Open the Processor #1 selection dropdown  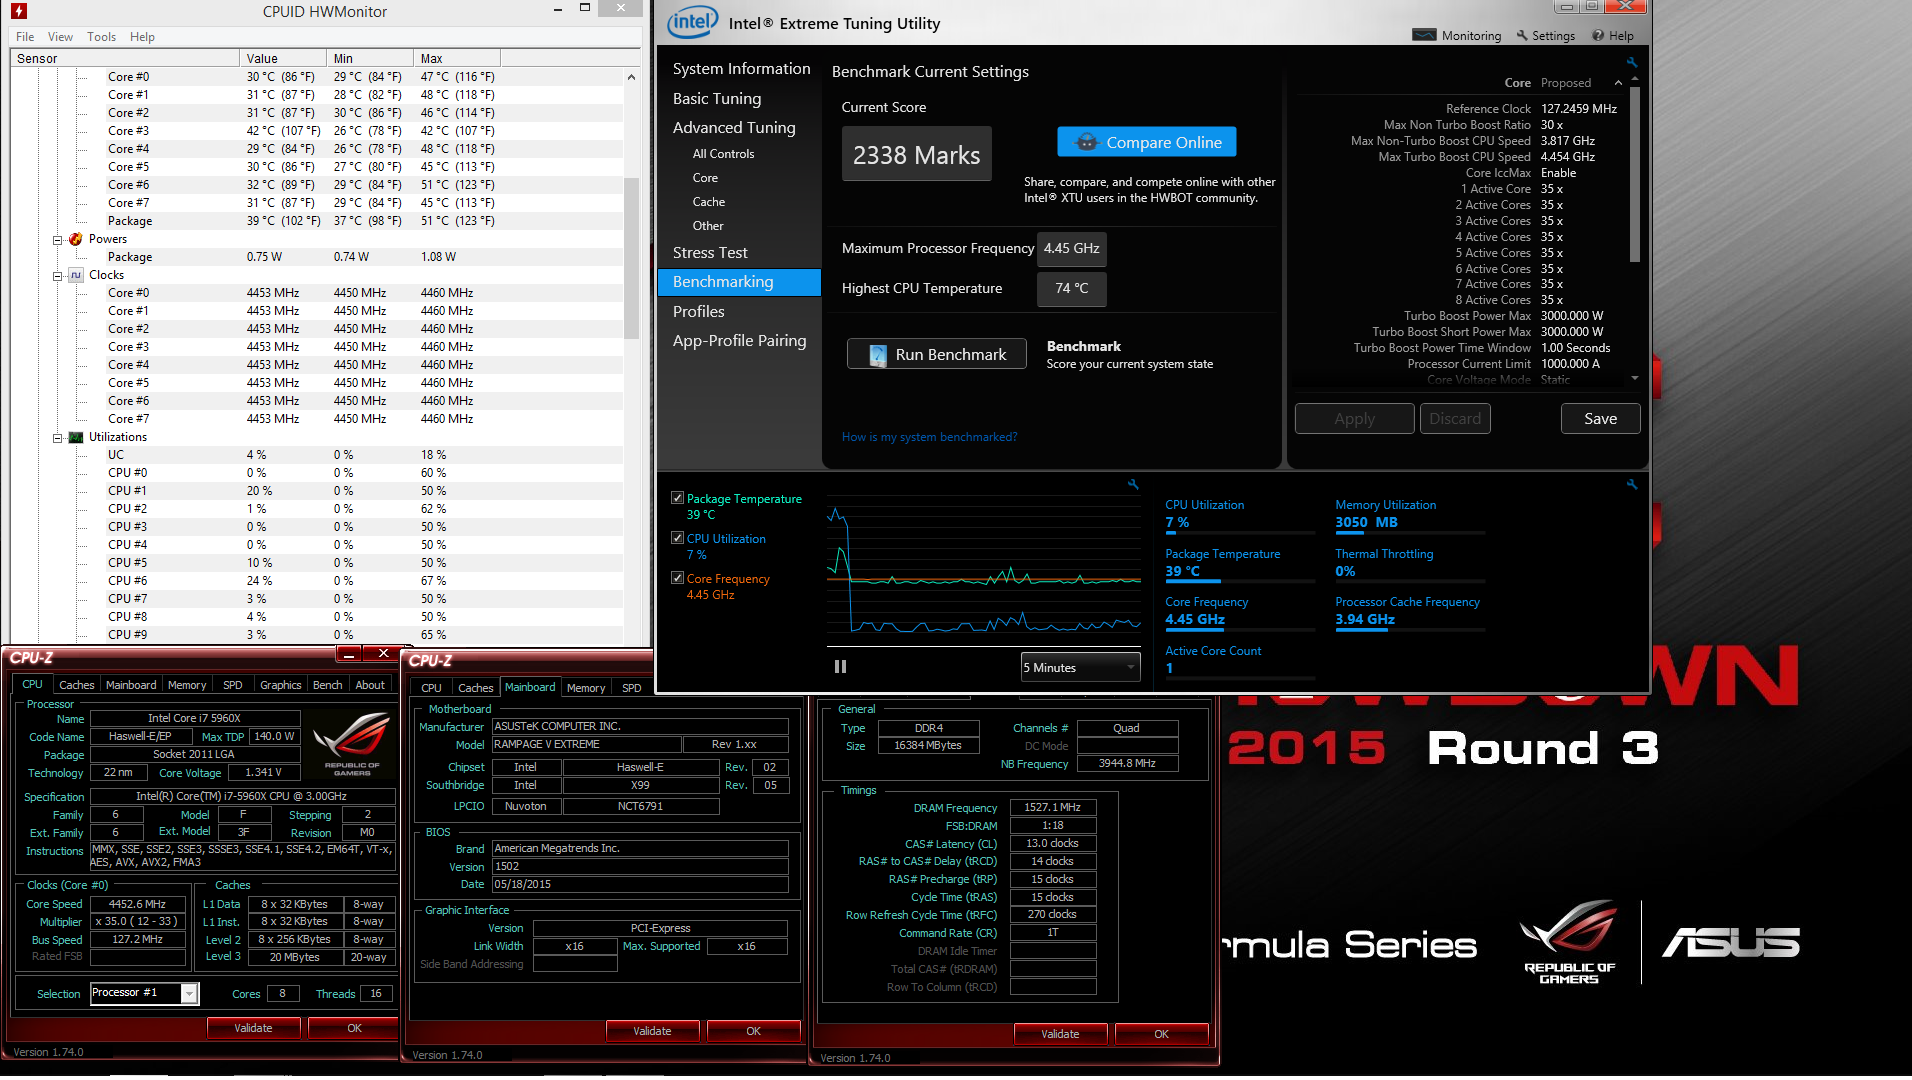coord(145,993)
